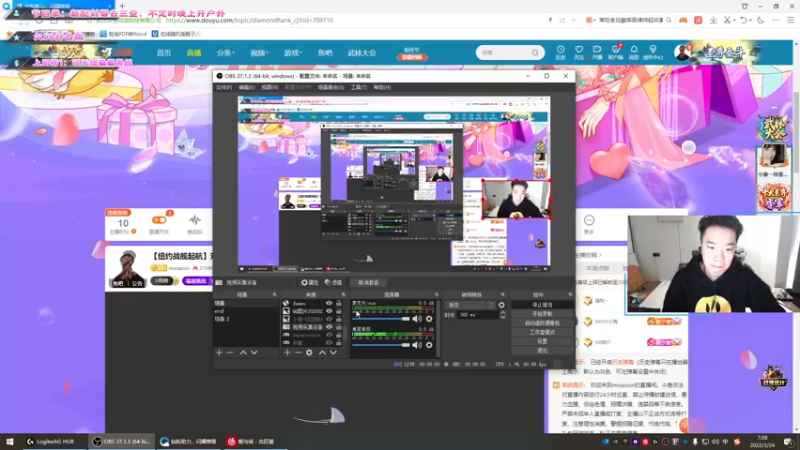Open OBS 工具(T) menu
This screenshot has height=450, width=800.
click(x=359, y=87)
